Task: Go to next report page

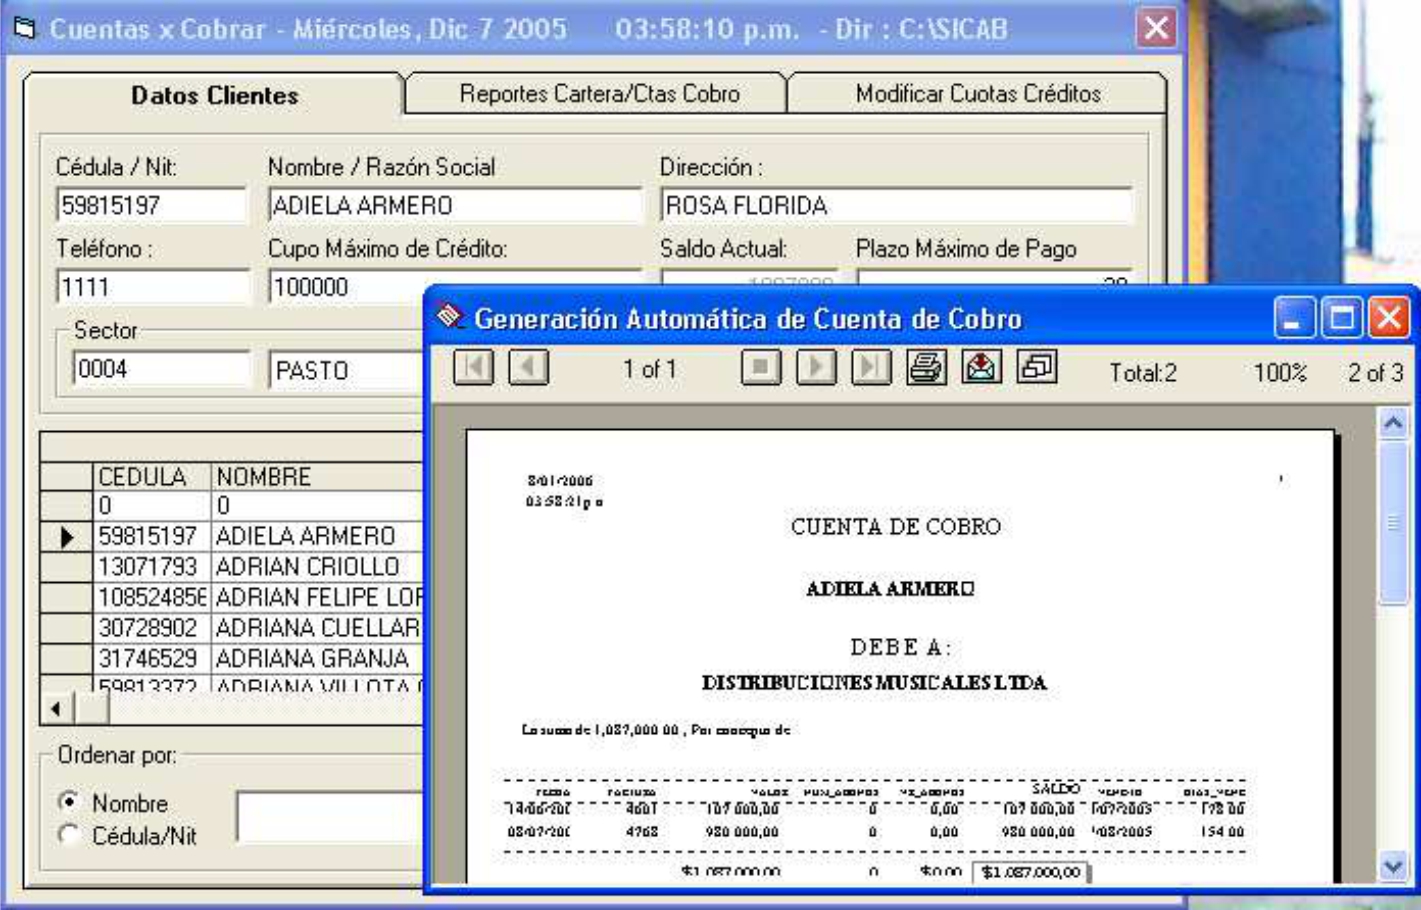Action: pos(816,369)
